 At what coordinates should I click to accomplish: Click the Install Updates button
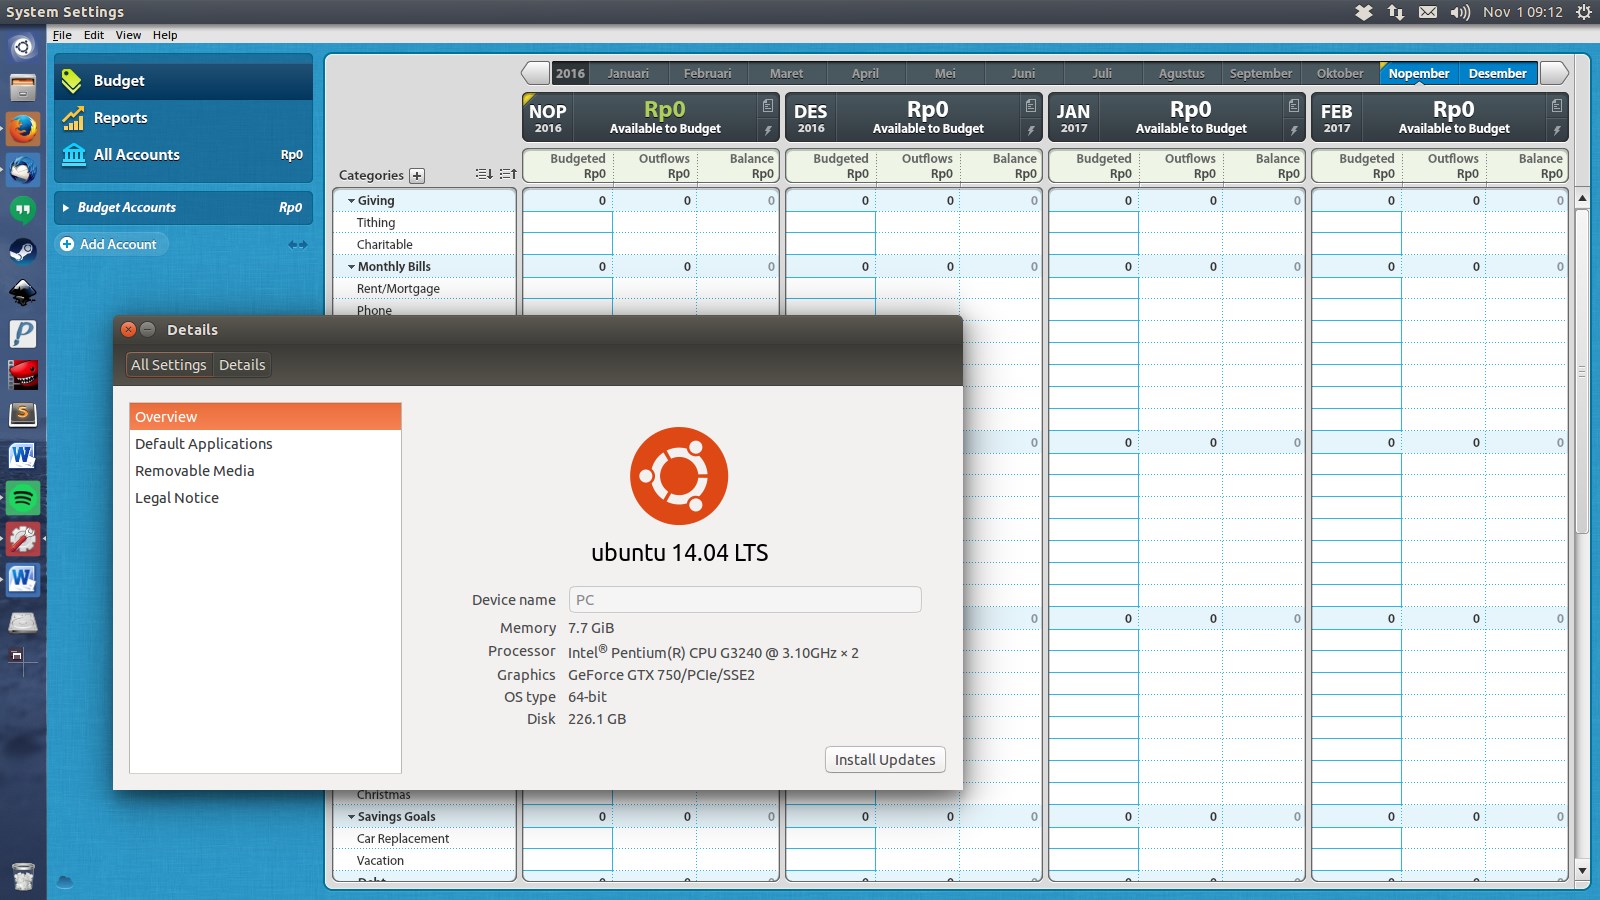pyautogui.click(x=885, y=760)
